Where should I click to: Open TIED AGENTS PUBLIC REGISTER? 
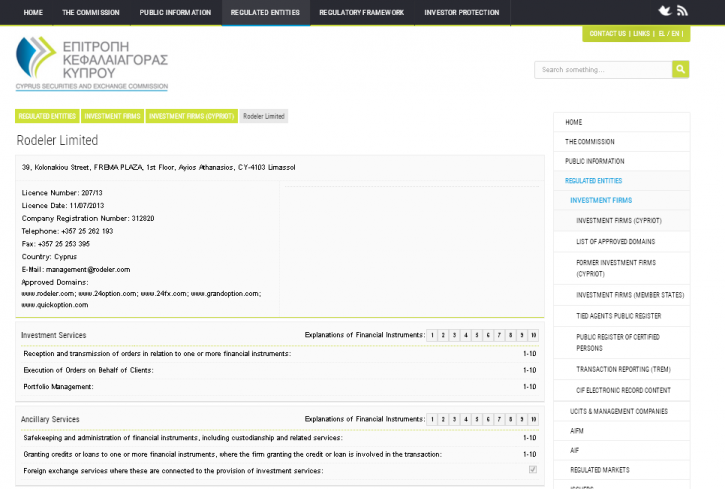tap(621, 316)
